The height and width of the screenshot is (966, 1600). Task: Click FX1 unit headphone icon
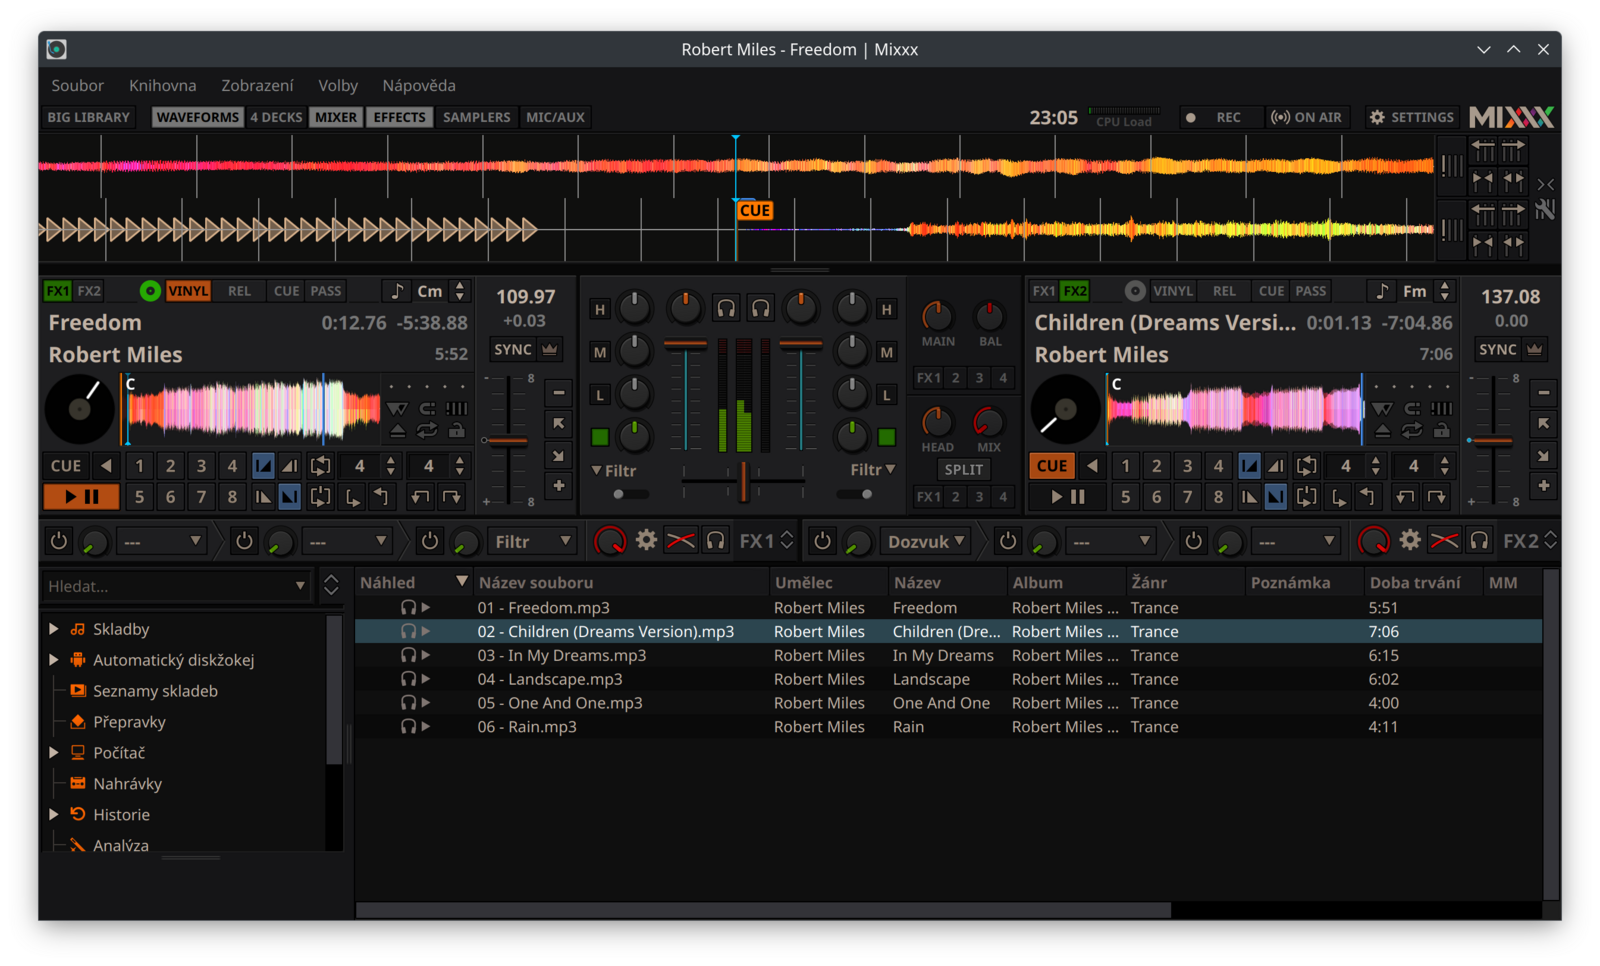[715, 541]
